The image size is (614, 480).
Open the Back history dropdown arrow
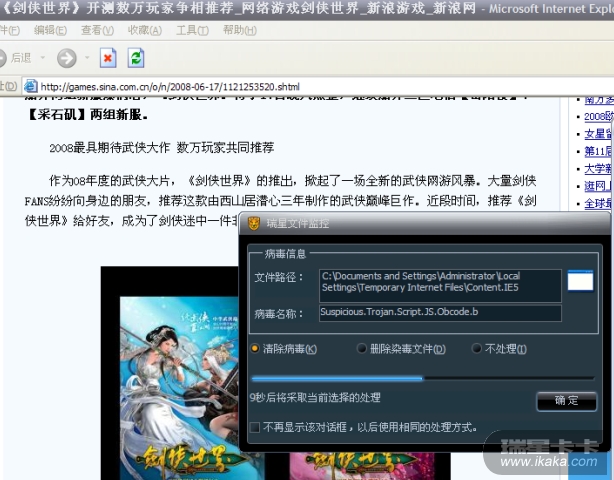pos(43,58)
